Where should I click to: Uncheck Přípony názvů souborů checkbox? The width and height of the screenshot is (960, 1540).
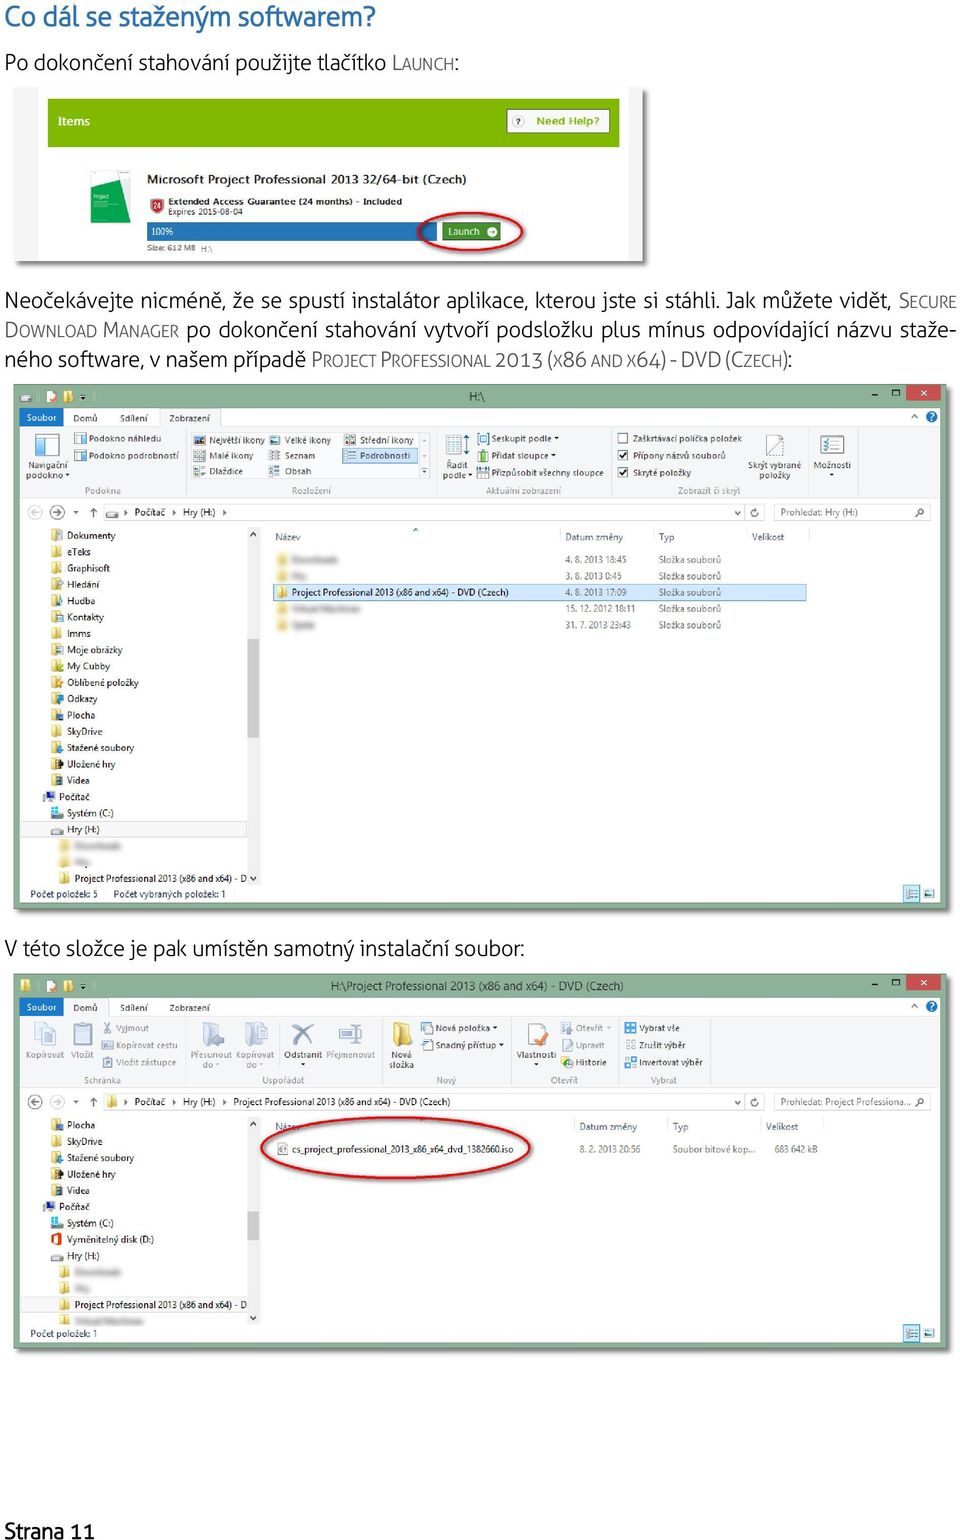[x=623, y=455]
